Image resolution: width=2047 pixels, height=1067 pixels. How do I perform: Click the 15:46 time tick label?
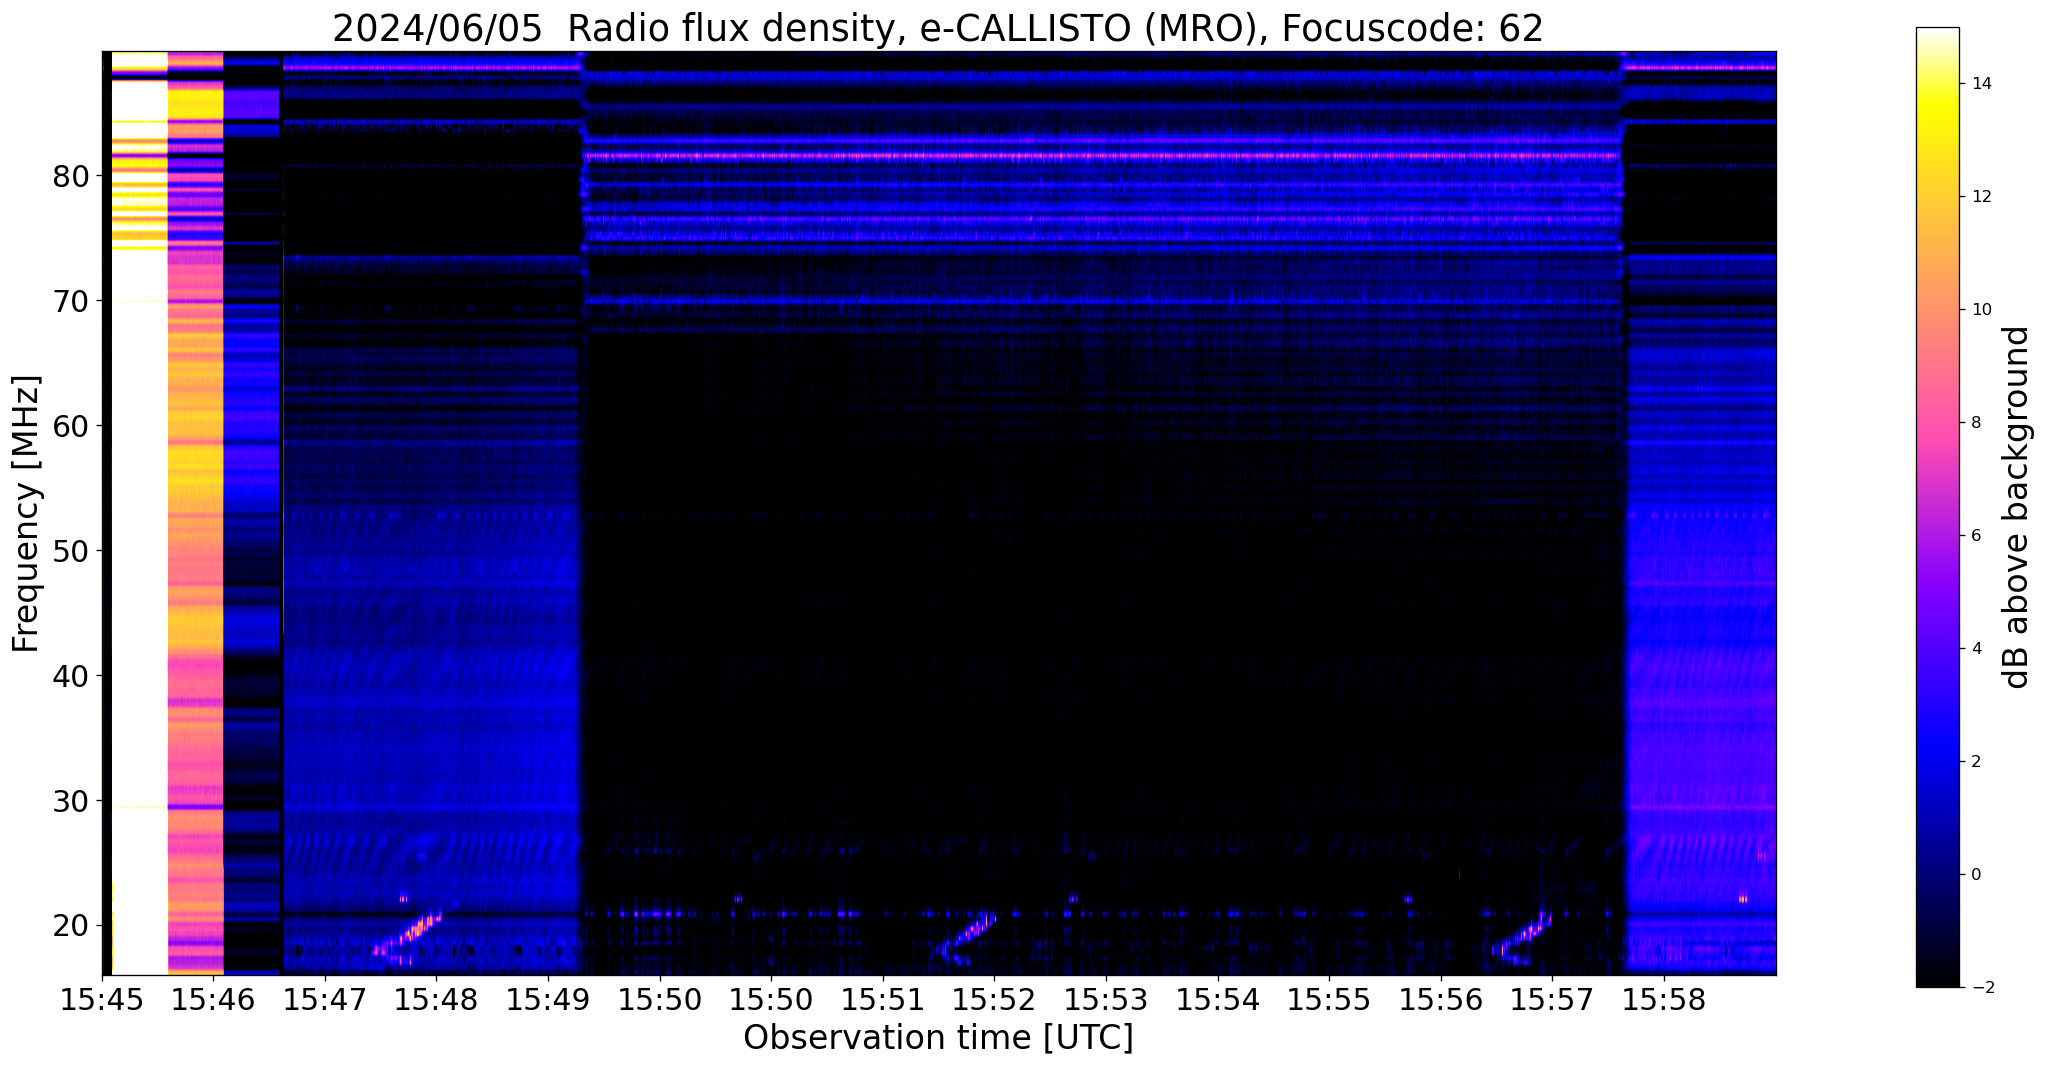(x=213, y=1000)
